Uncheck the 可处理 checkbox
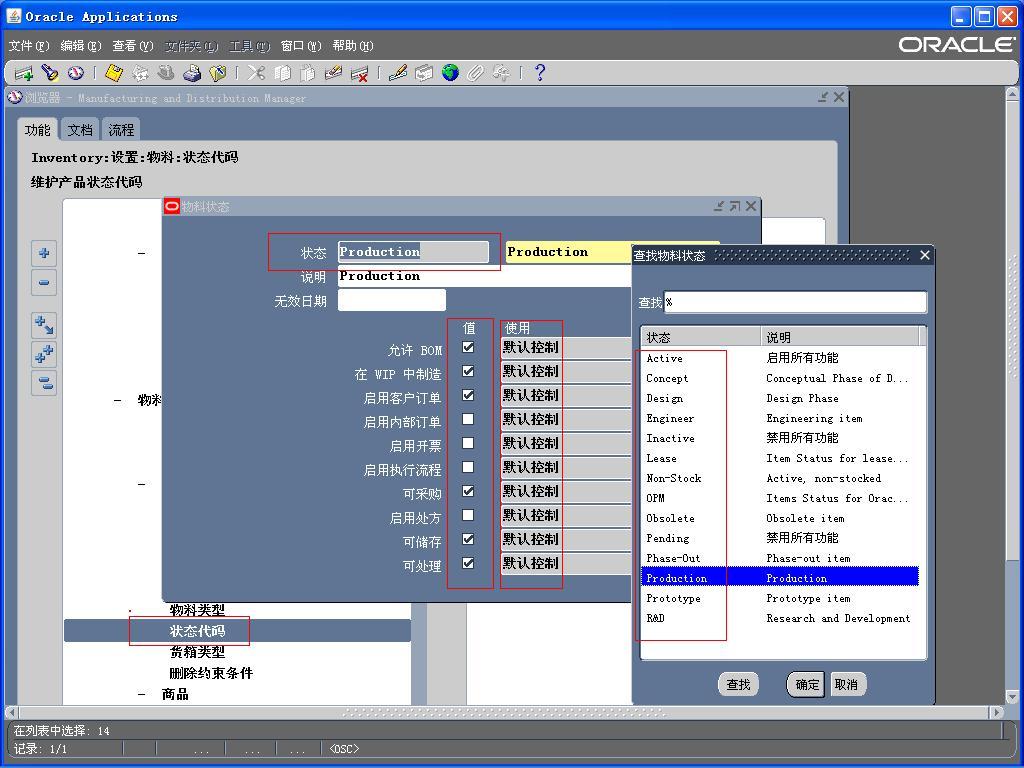1024x768 pixels. (x=468, y=563)
